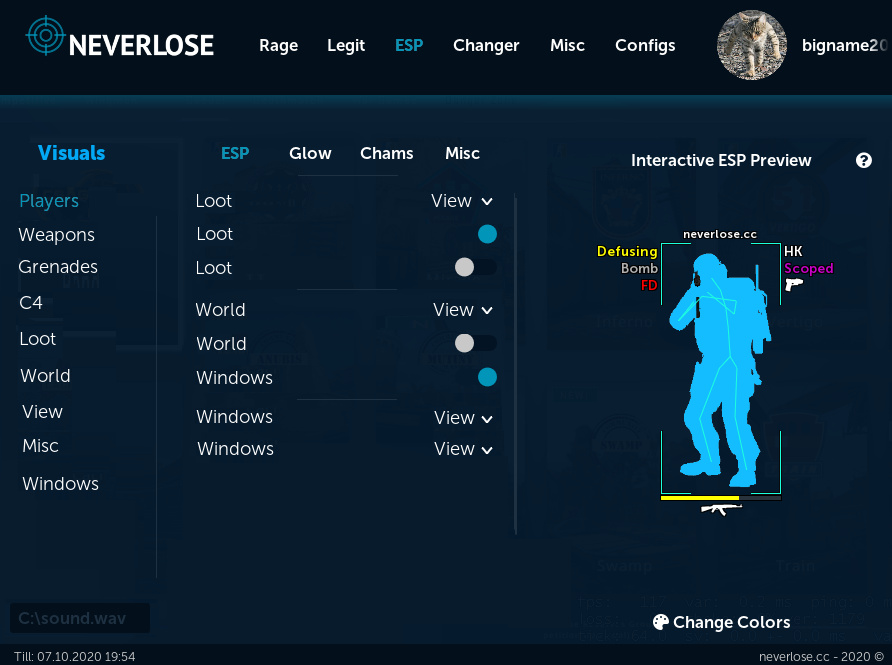Image resolution: width=892 pixels, height=665 pixels.
Task: Select the ESP sub-tab beside Glow
Action: 235,153
